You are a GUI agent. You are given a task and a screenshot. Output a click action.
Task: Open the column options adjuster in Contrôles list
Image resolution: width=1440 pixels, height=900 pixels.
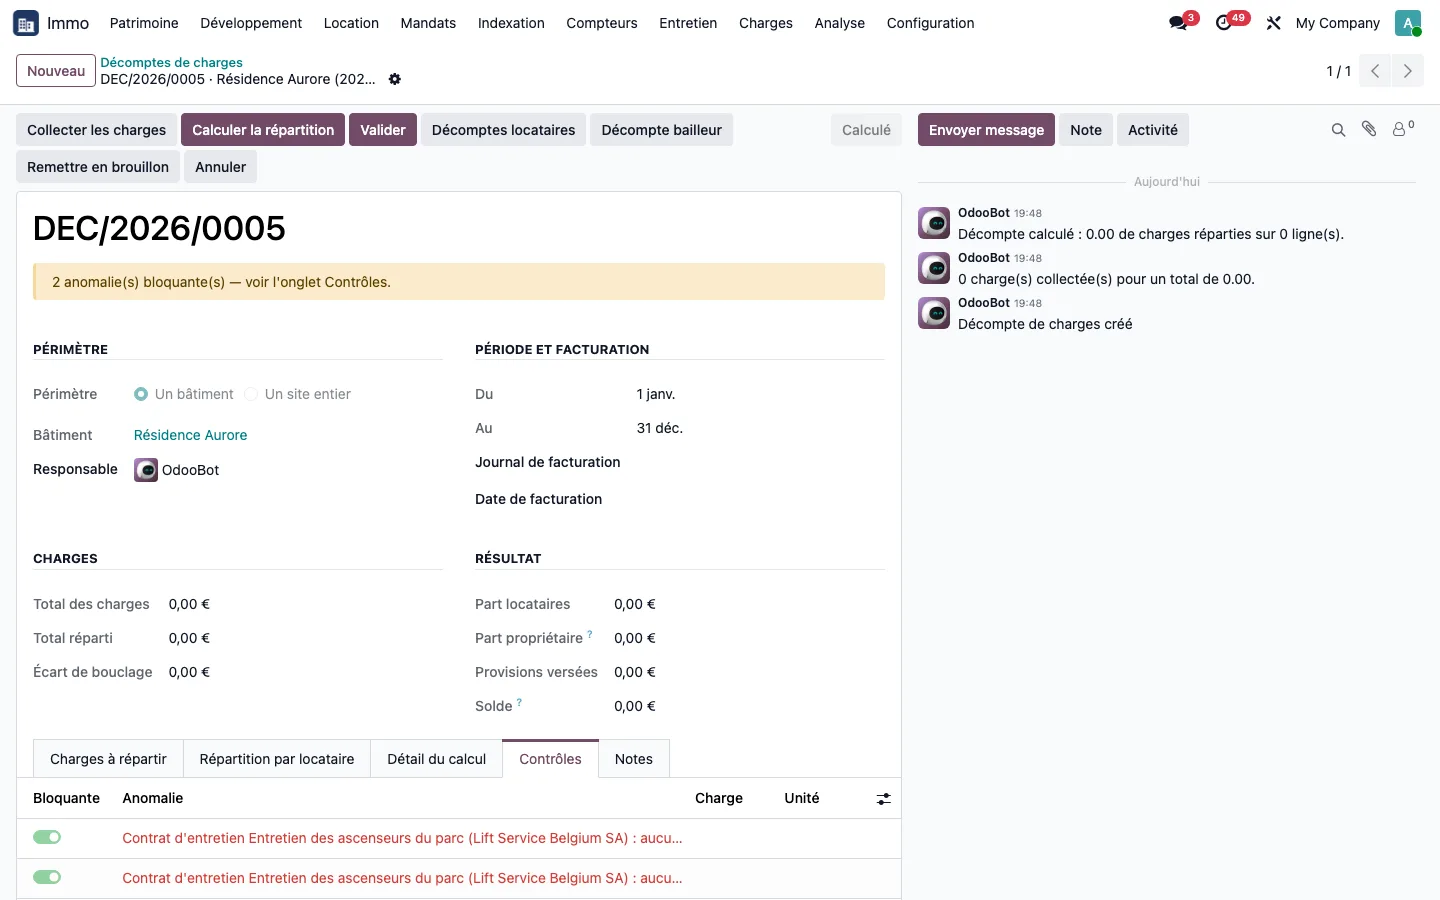(x=883, y=799)
